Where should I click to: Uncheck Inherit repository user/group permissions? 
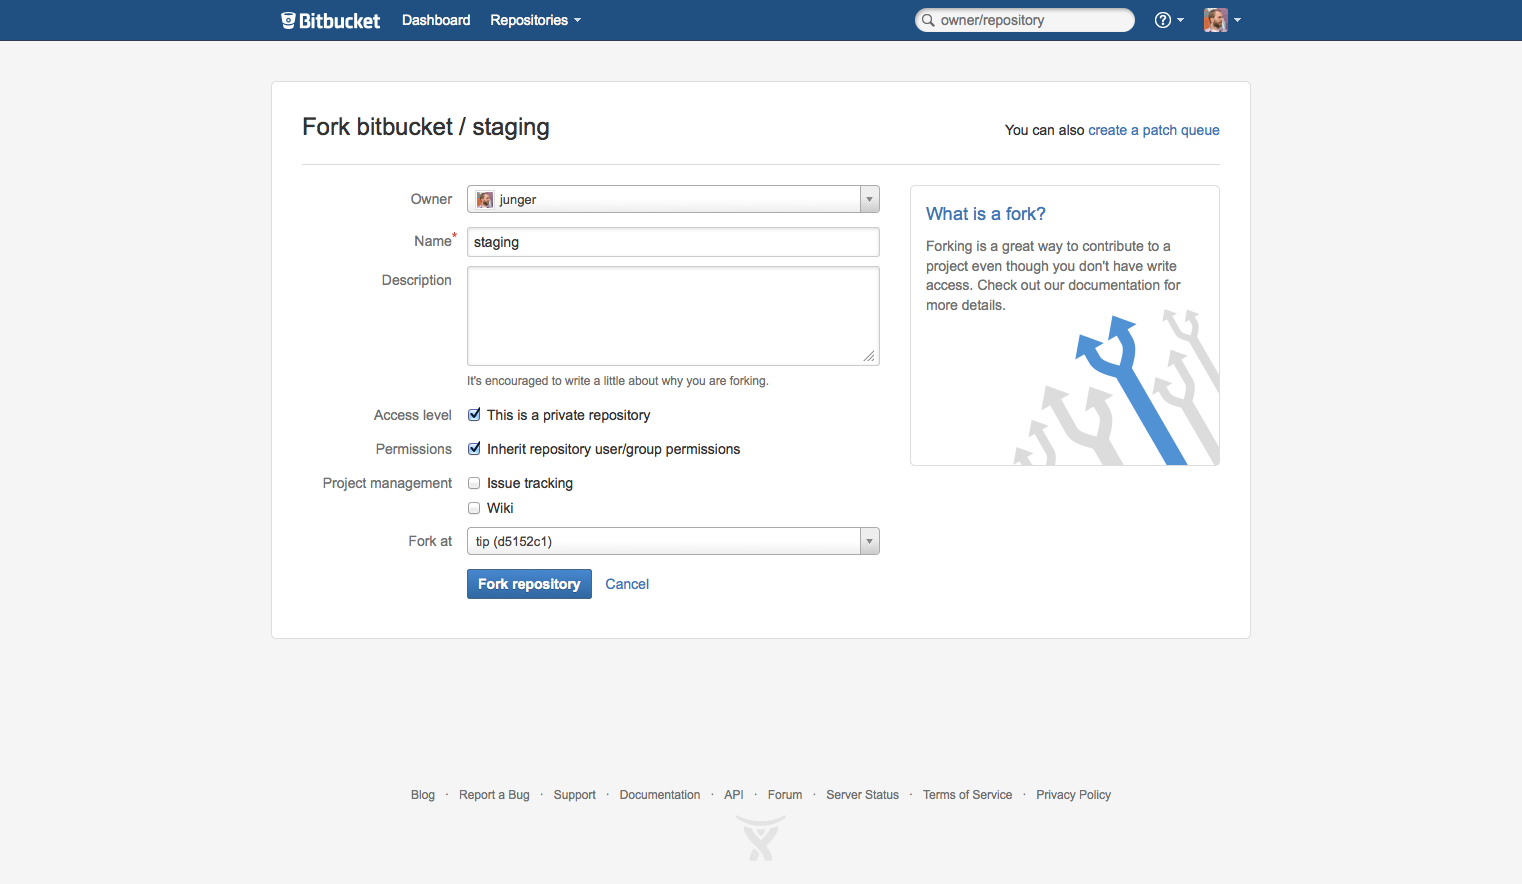pos(474,448)
